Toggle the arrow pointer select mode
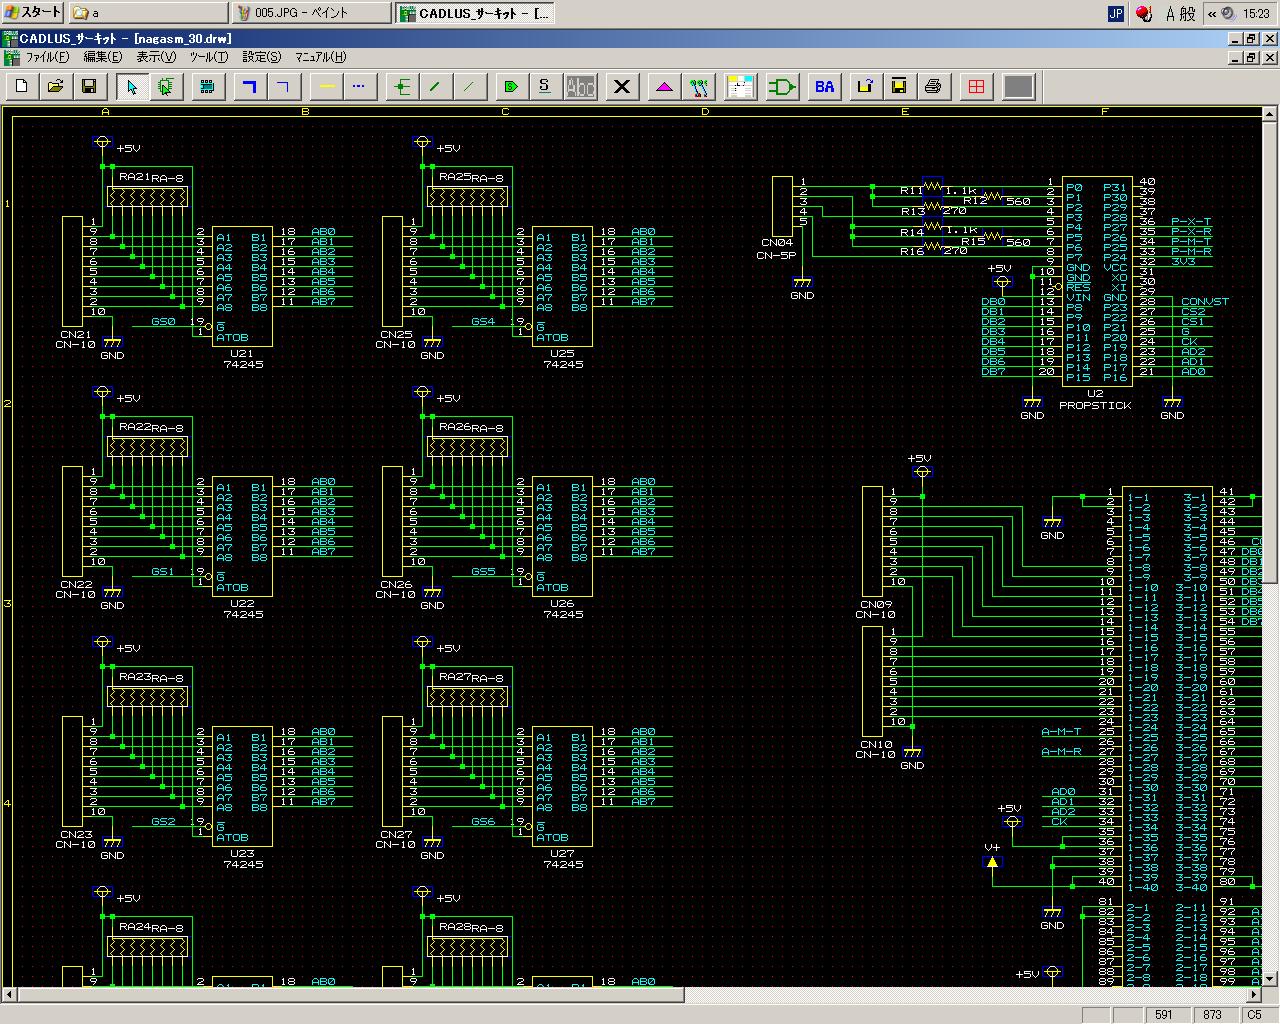1280x1024 pixels. [x=132, y=87]
